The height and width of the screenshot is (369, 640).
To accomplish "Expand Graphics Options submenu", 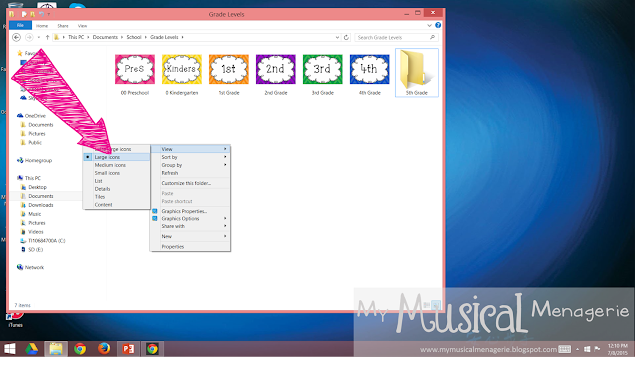I will (190, 218).
